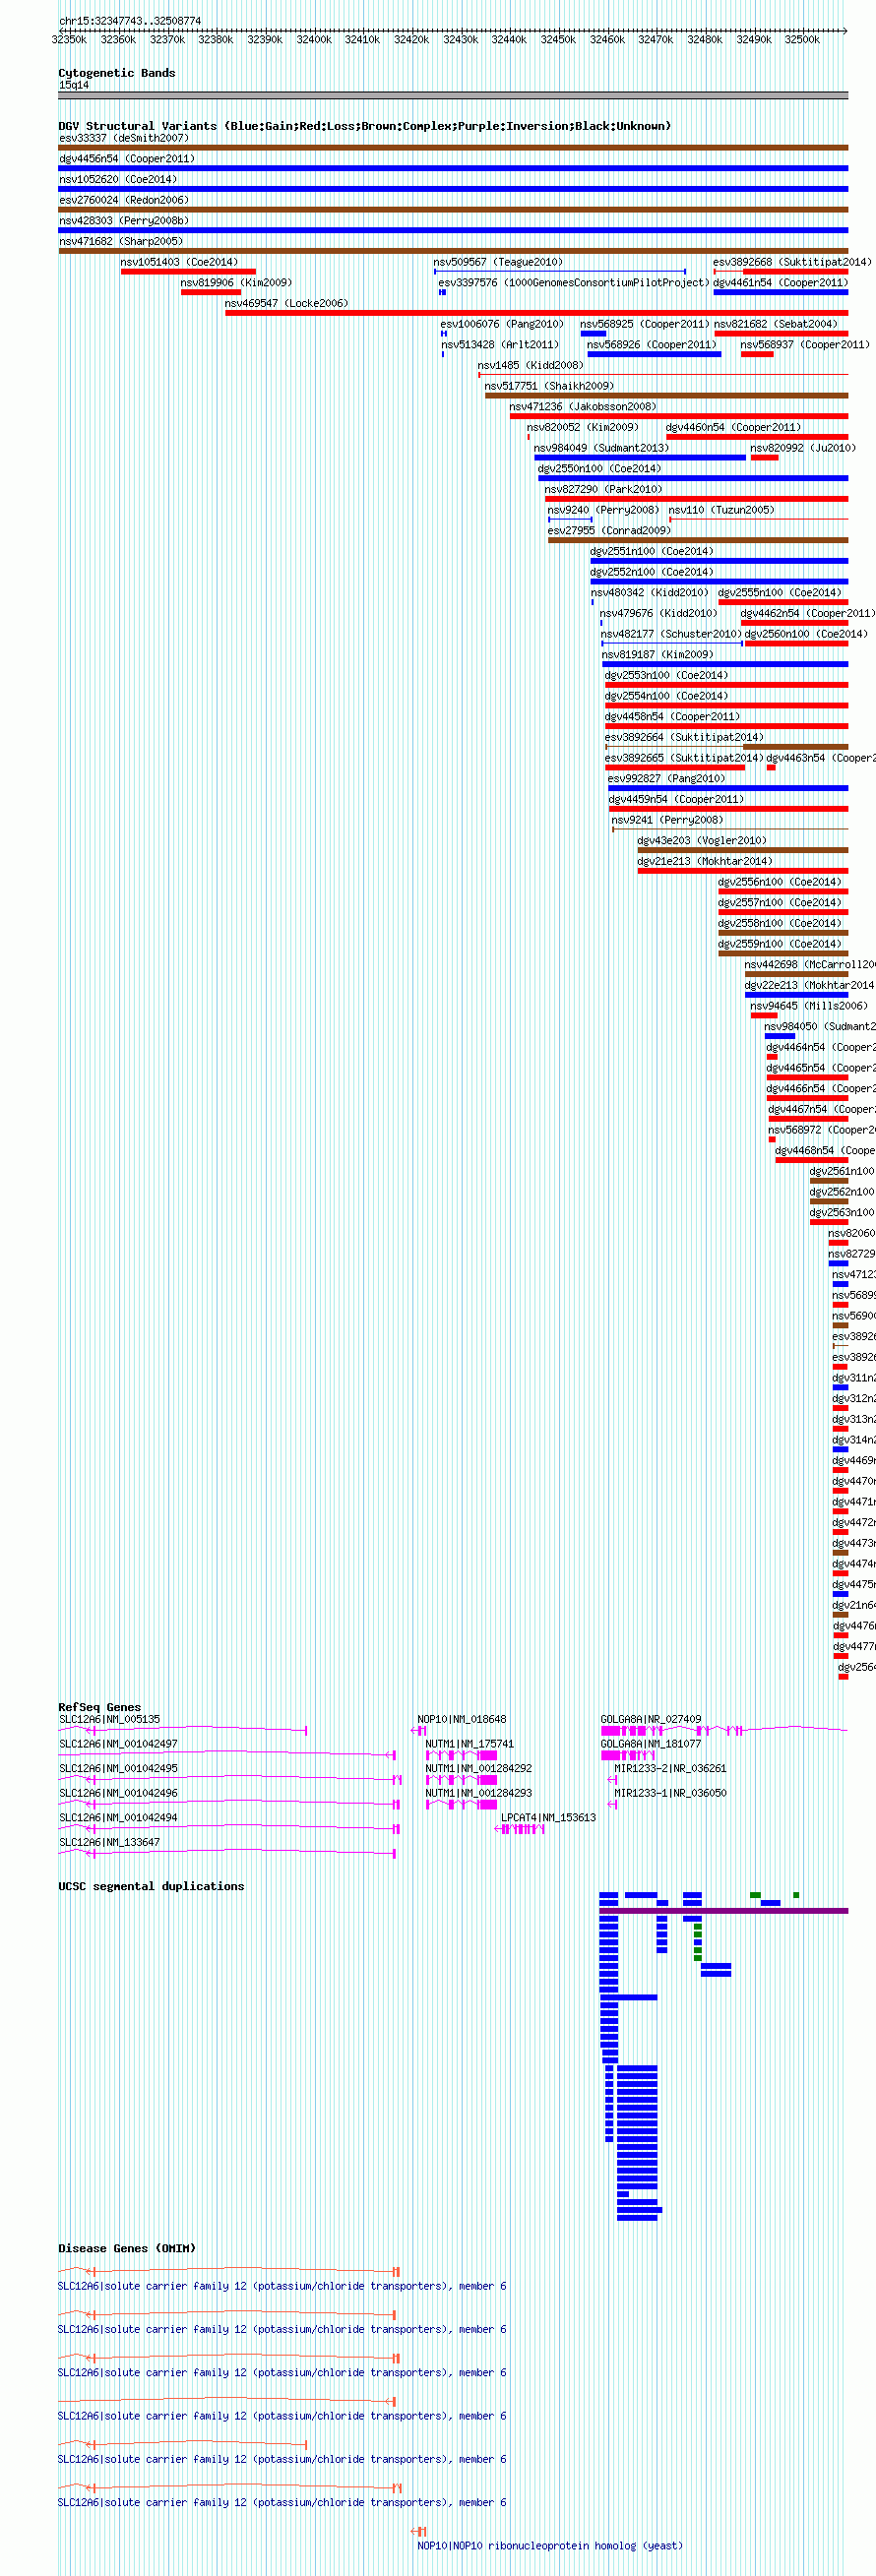Open dgv43e203 (Vogler2010) complex variant
The image size is (876, 2576).
coord(743,850)
